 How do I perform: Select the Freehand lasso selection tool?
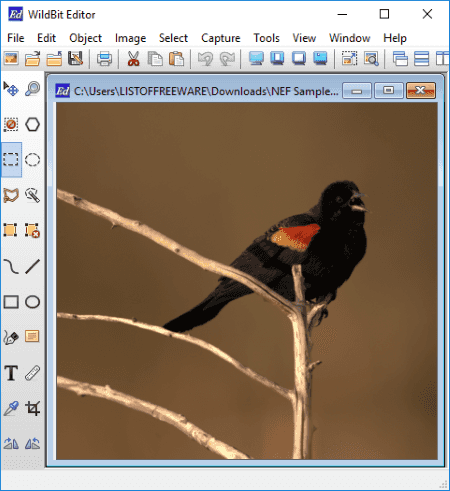pos(11,195)
